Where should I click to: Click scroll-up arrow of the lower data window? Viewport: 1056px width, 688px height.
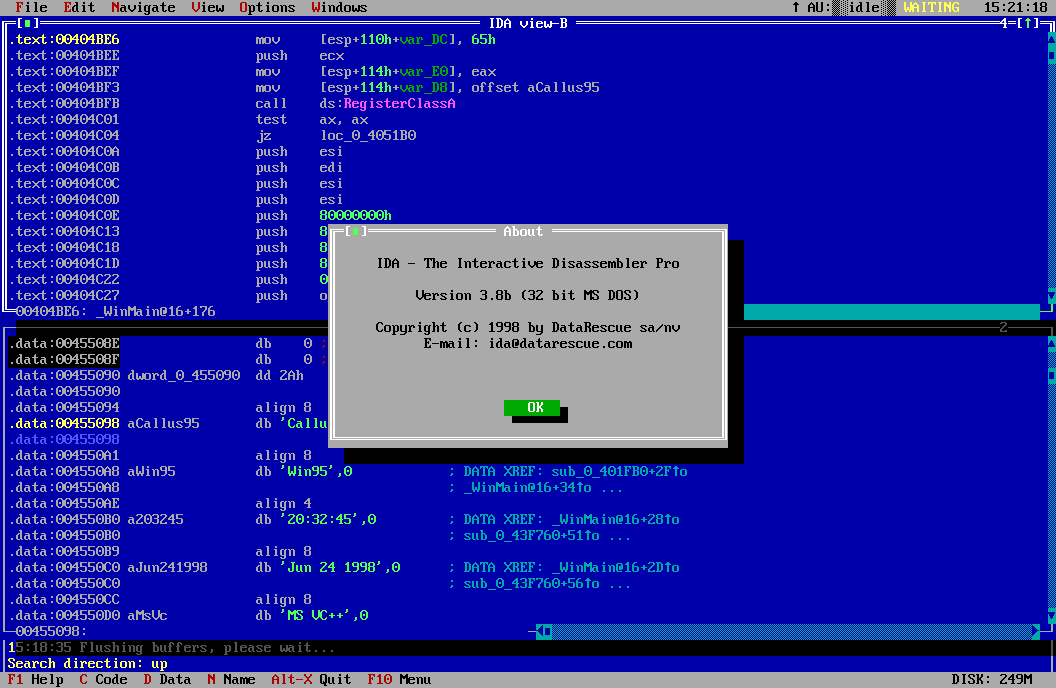point(1051,343)
